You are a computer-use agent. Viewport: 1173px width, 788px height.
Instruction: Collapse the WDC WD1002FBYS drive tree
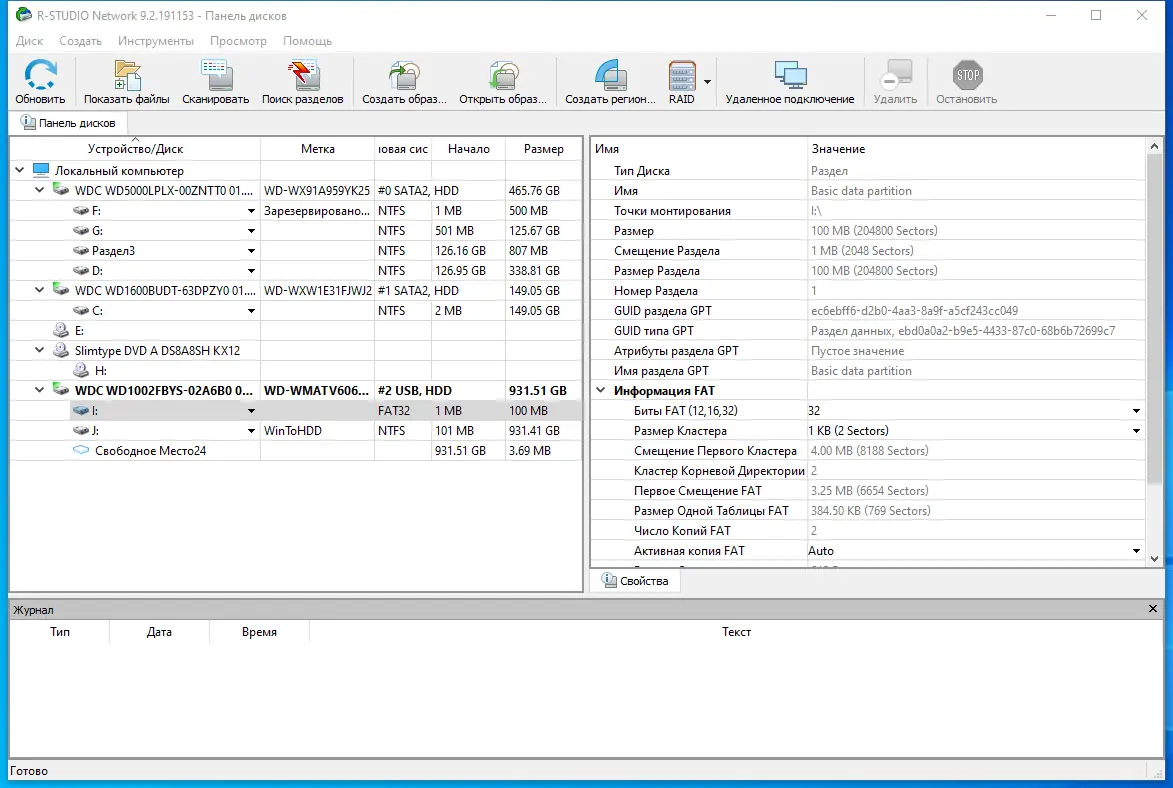pyautogui.click(x=39, y=390)
